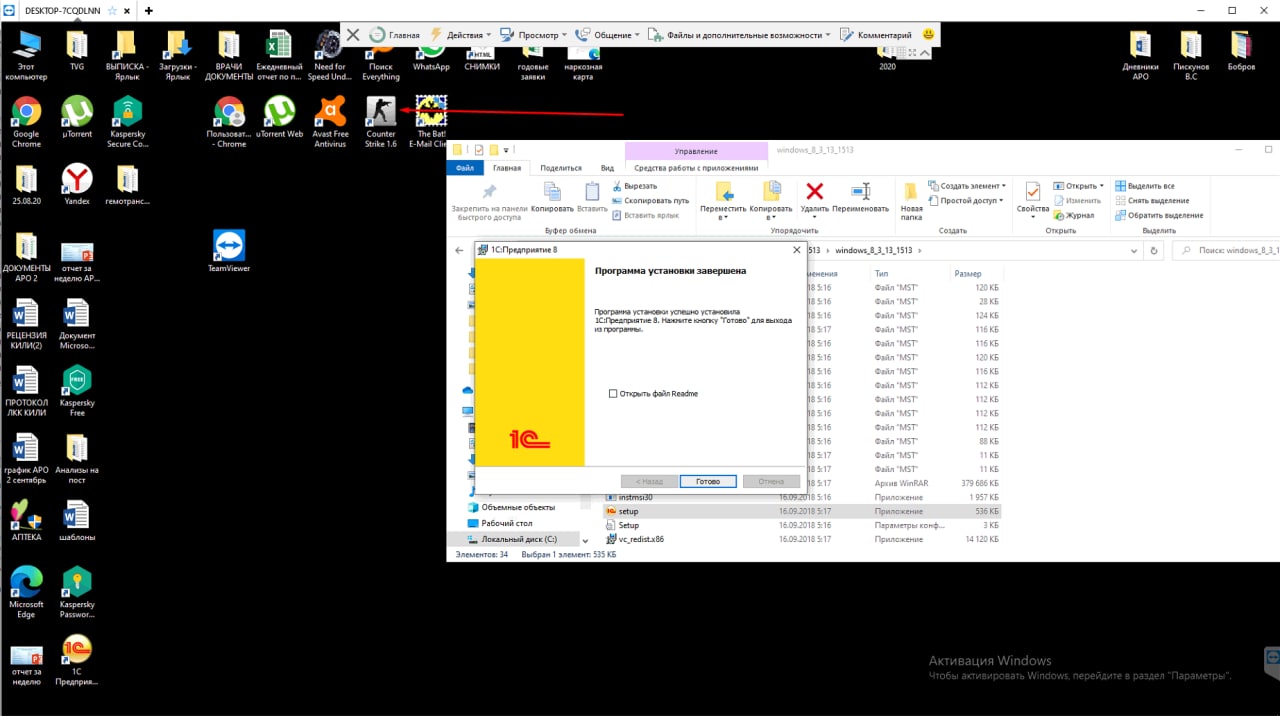Select the Microsoft Edge desktop shortcut
This screenshot has height=716, width=1280.
click(x=27, y=582)
